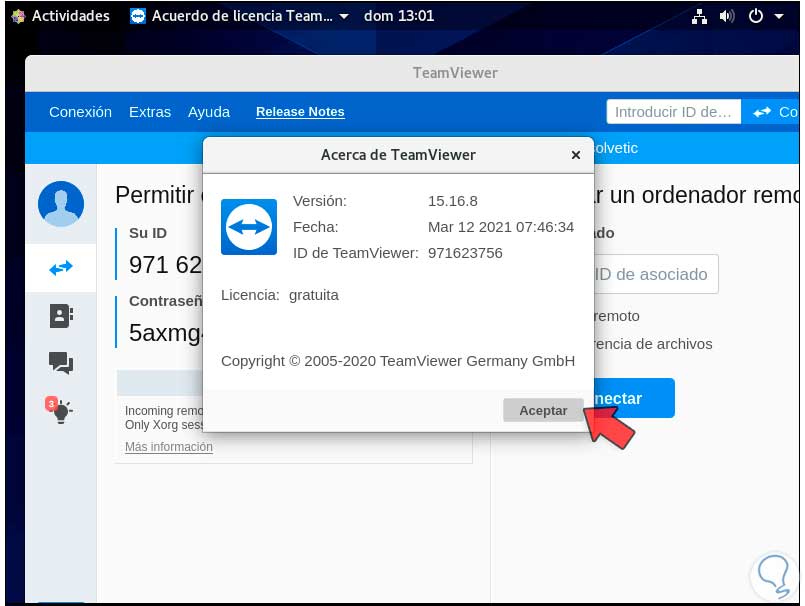Open the Conexión menu
This screenshot has height=606, width=805.
pyautogui.click(x=80, y=112)
